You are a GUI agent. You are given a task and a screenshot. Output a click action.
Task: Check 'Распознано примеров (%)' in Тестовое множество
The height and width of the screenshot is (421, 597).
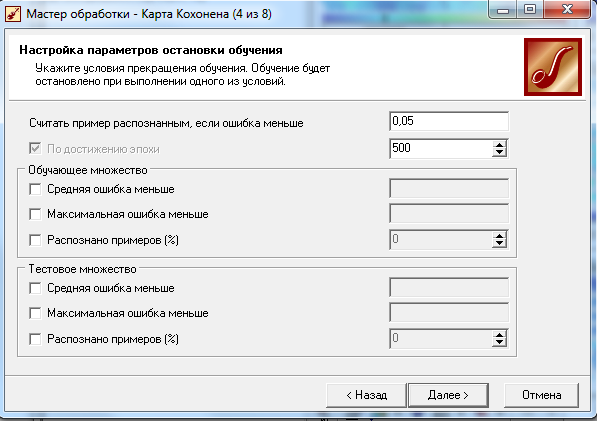(35, 339)
